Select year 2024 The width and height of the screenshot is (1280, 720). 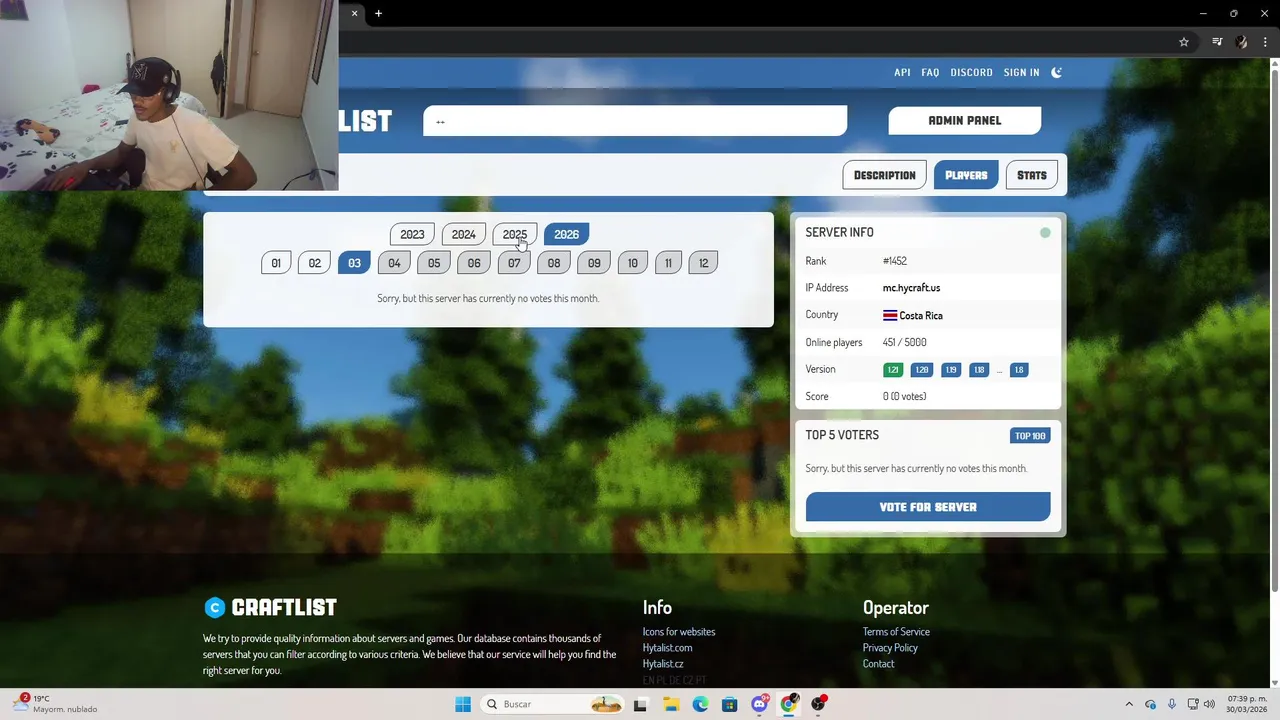point(463,234)
